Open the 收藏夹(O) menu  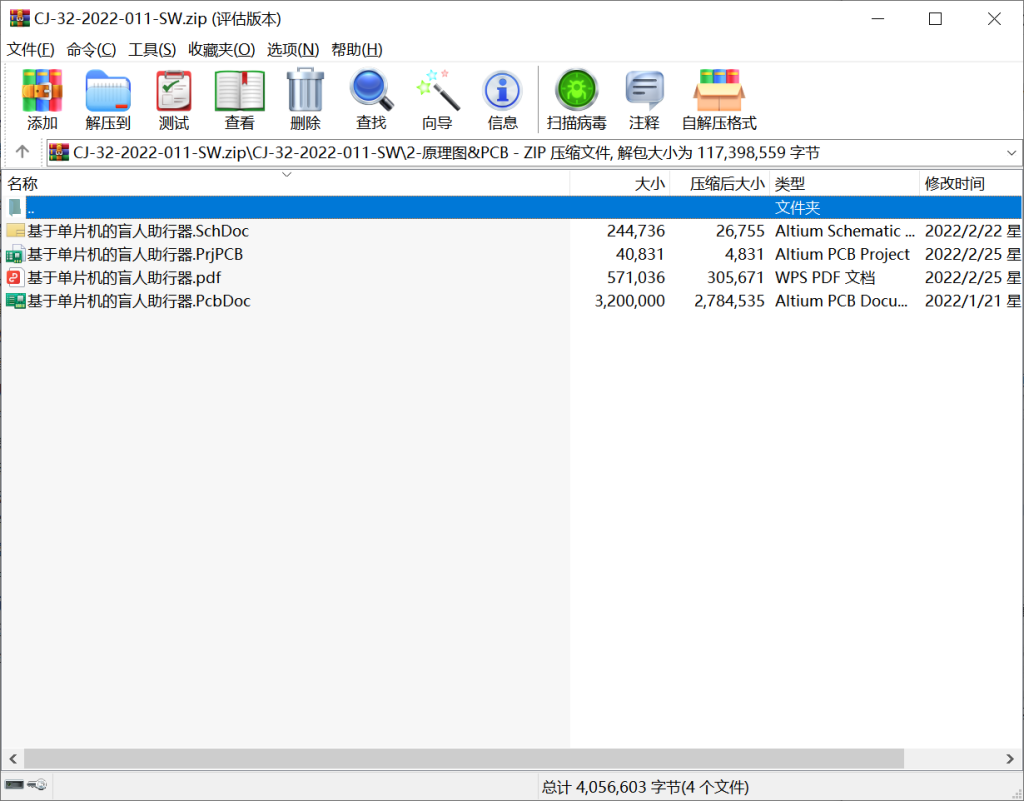pos(221,49)
